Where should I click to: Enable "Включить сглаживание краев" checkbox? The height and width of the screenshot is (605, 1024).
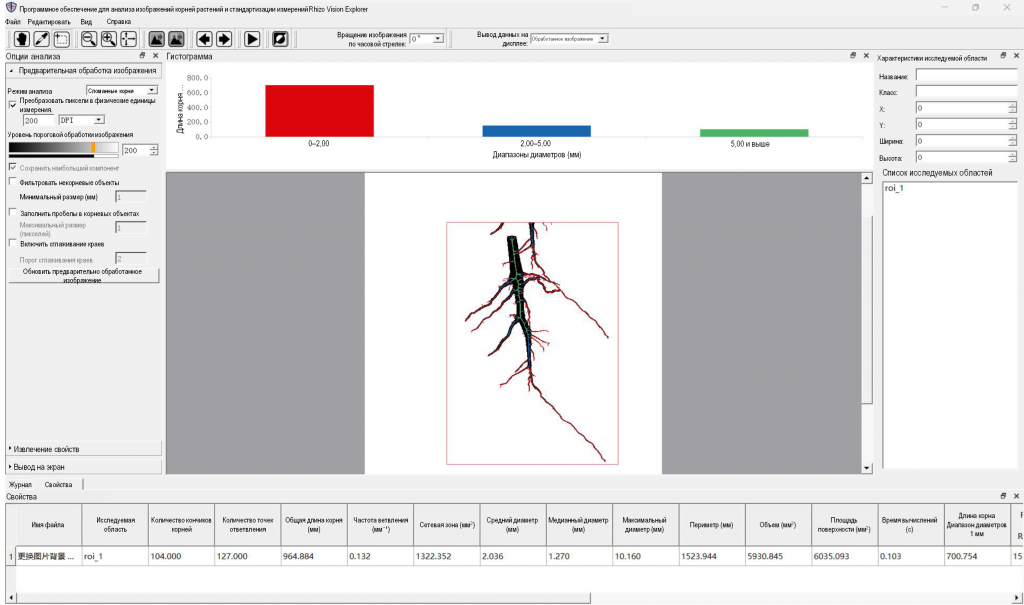[x=12, y=243]
